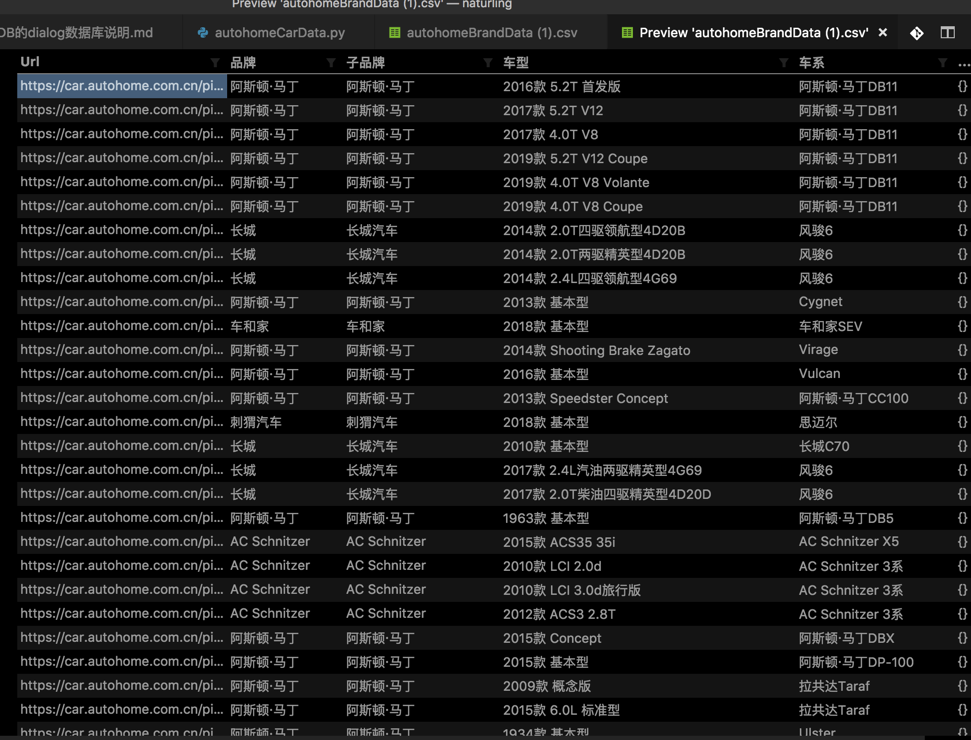971x740 pixels.
Task: Select the 车系 cell 思迈尔
Action: [817, 422]
